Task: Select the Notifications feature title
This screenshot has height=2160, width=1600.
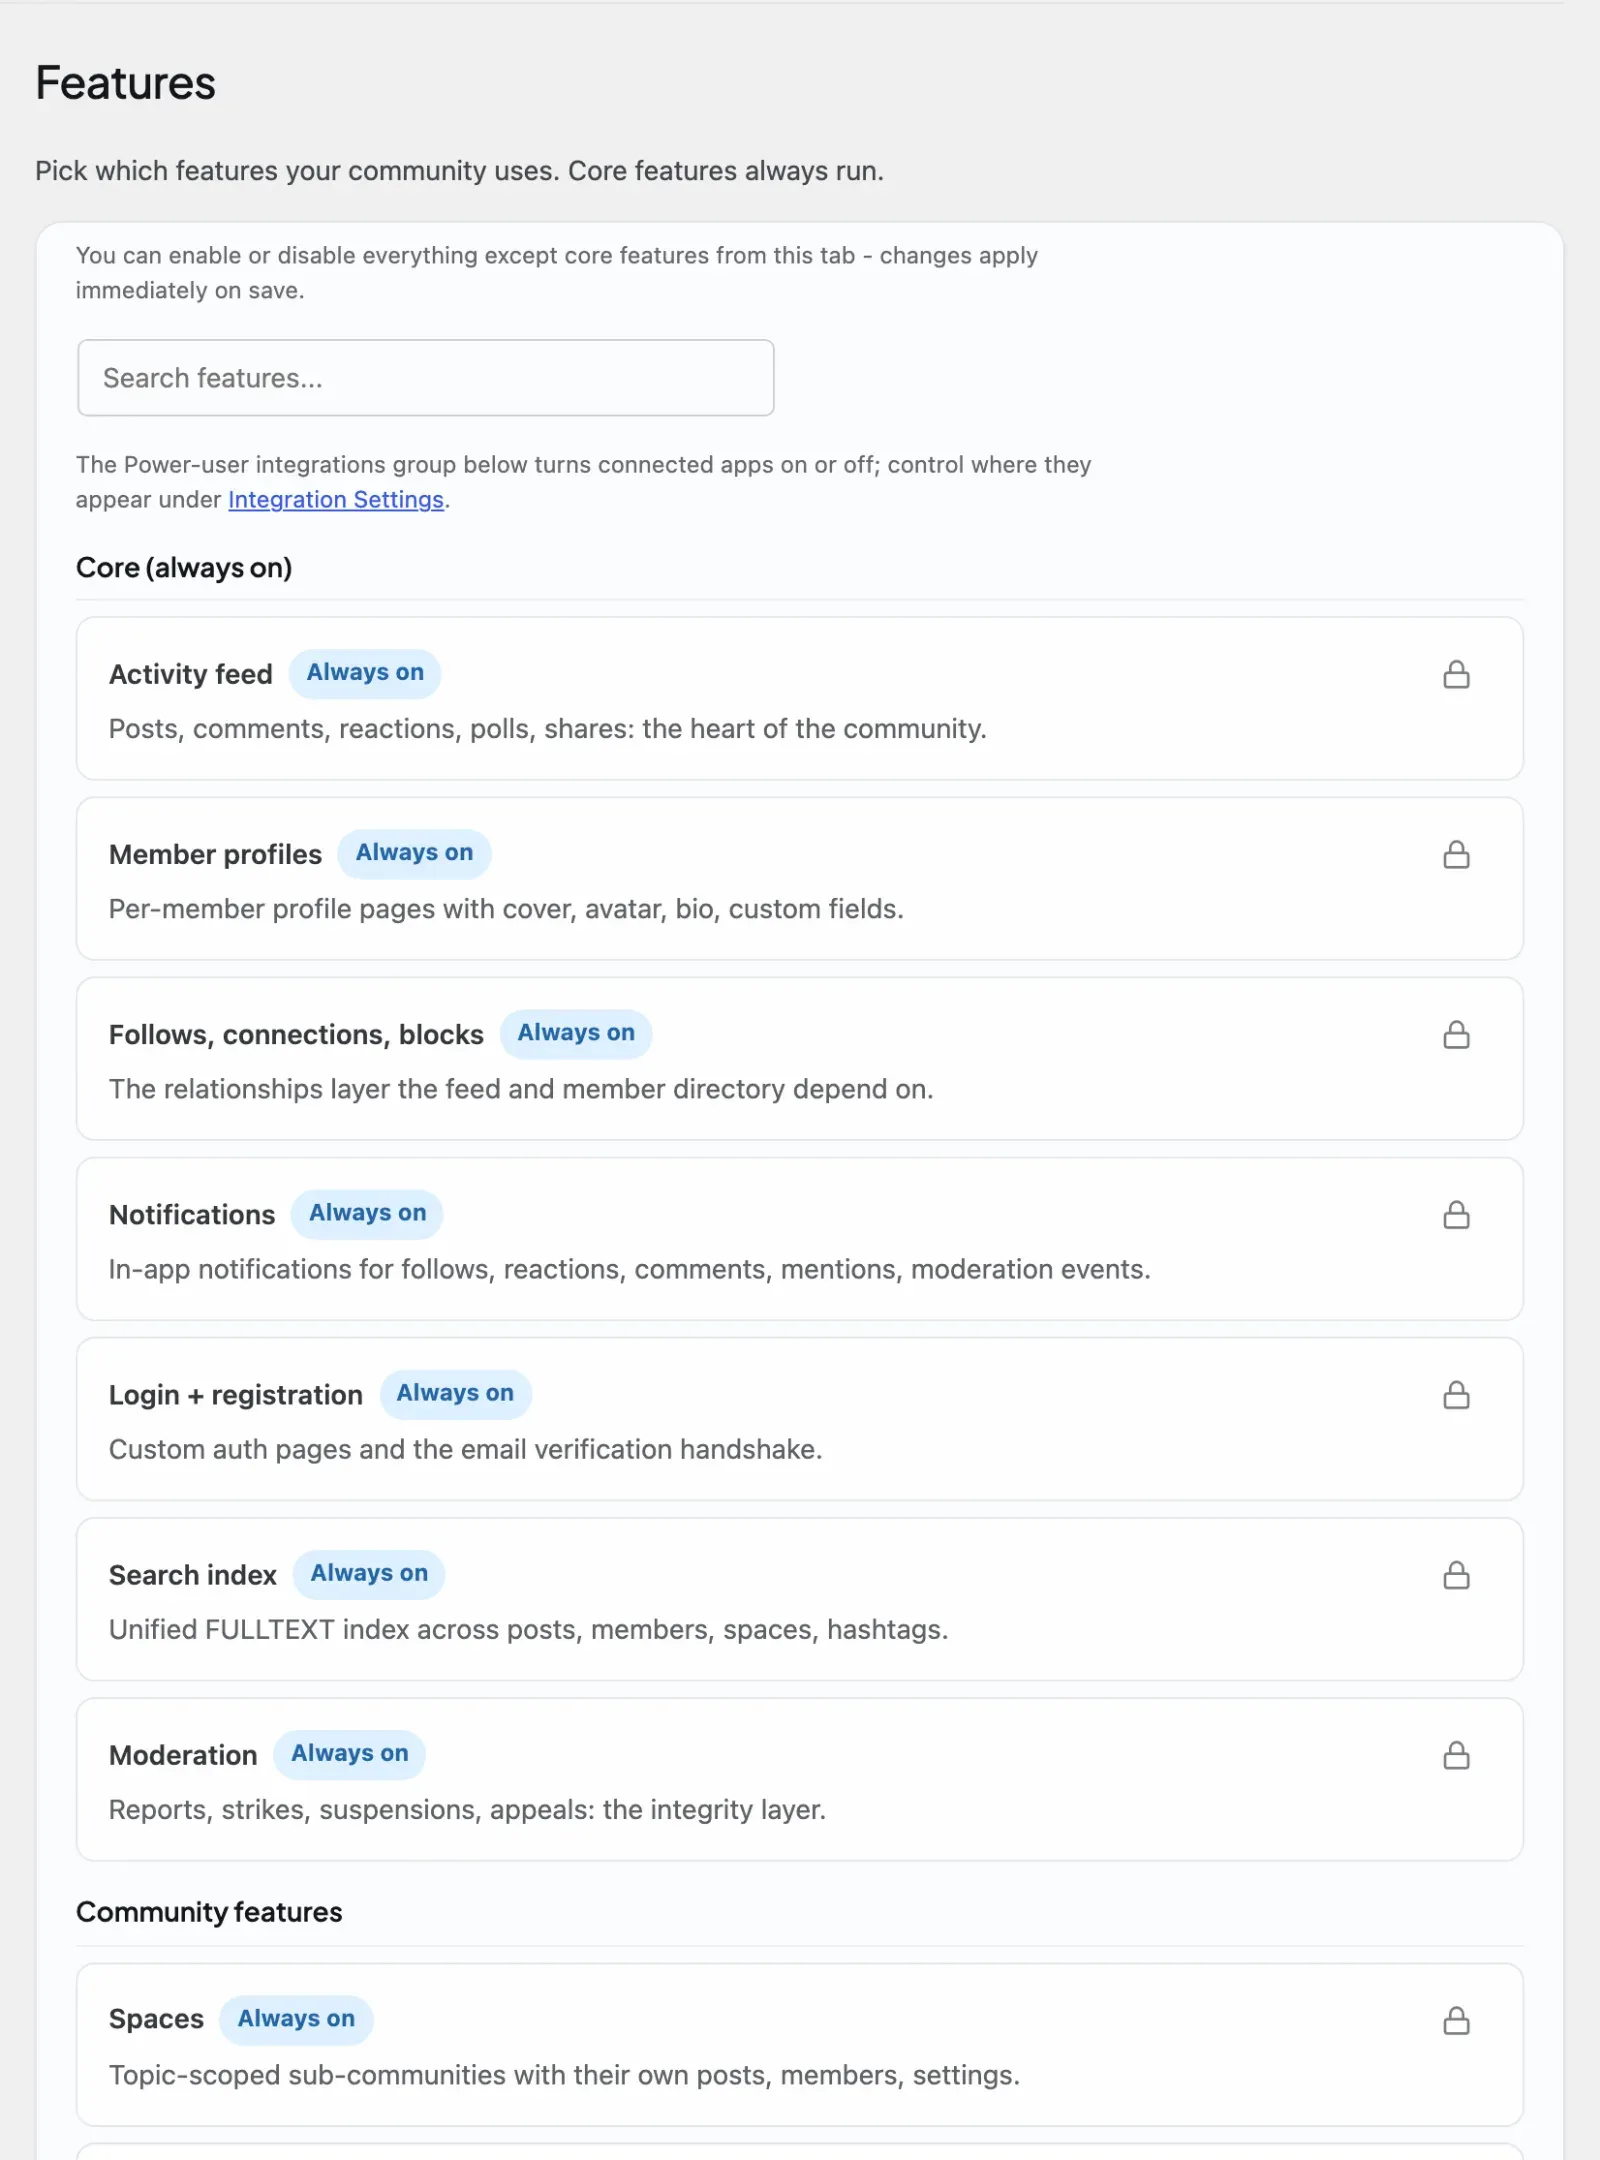Action: pyautogui.click(x=192, y=1214)
